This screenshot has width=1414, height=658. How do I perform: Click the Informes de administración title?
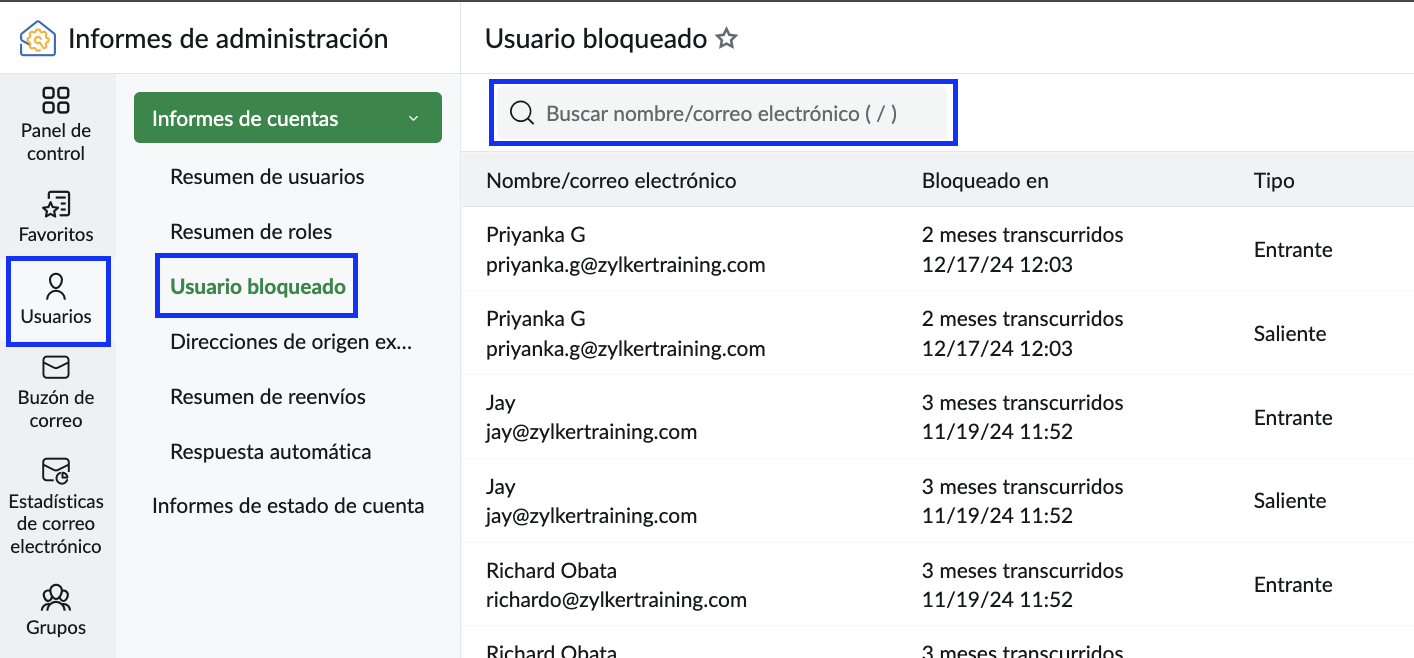(228, 39)
